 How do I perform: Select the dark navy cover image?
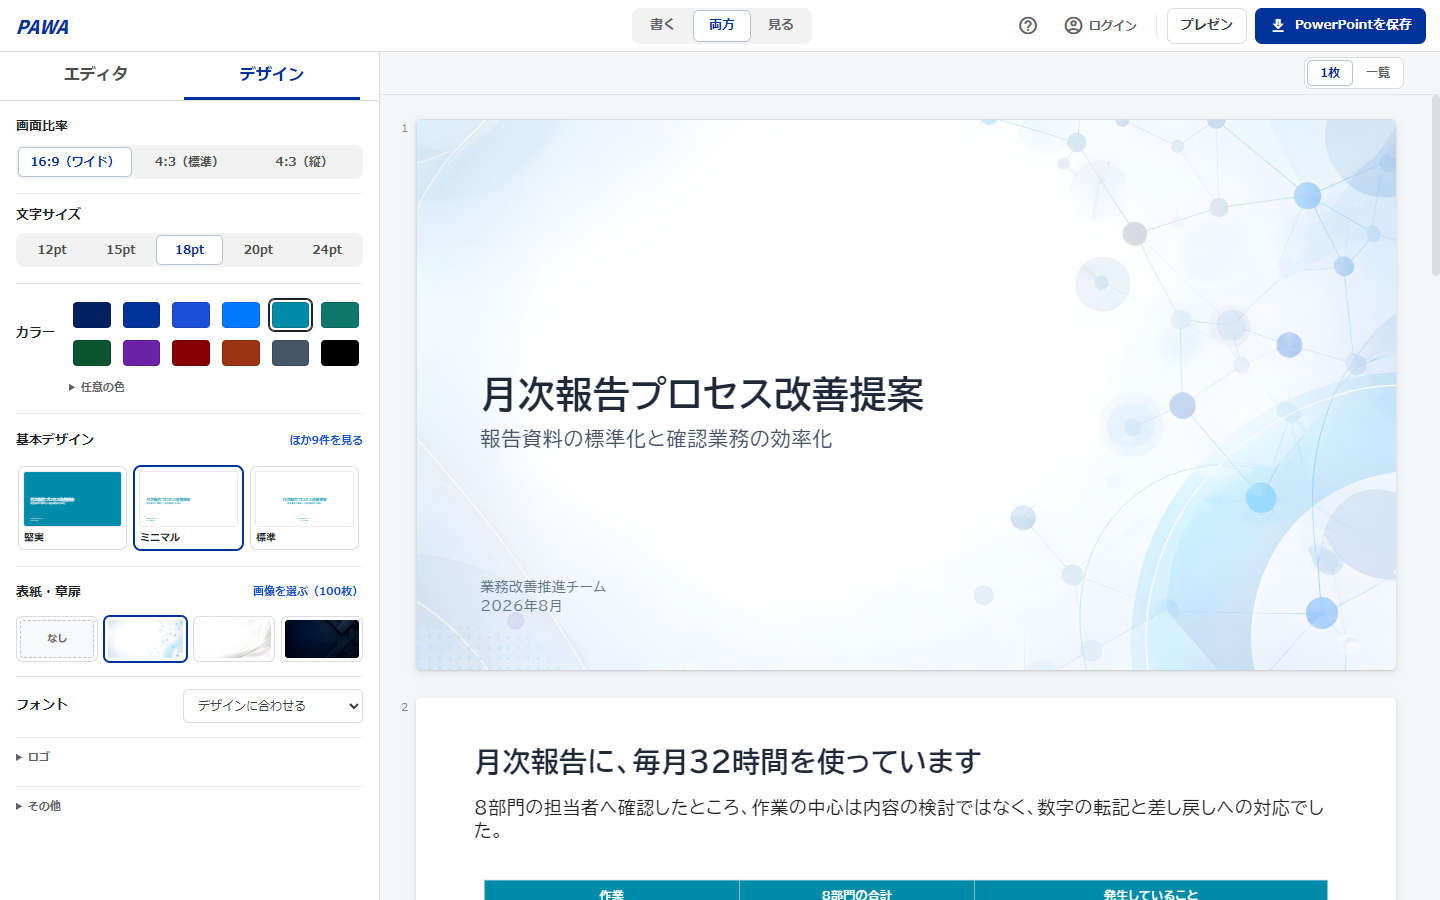(322, 639)
